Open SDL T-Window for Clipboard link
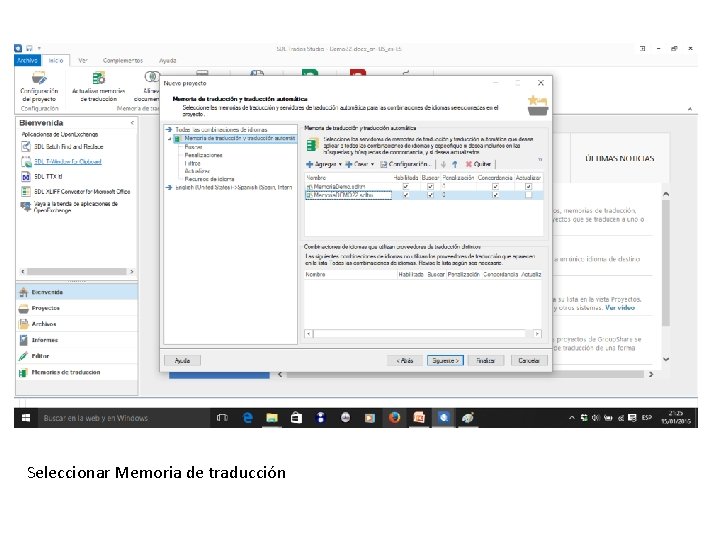 68,162
